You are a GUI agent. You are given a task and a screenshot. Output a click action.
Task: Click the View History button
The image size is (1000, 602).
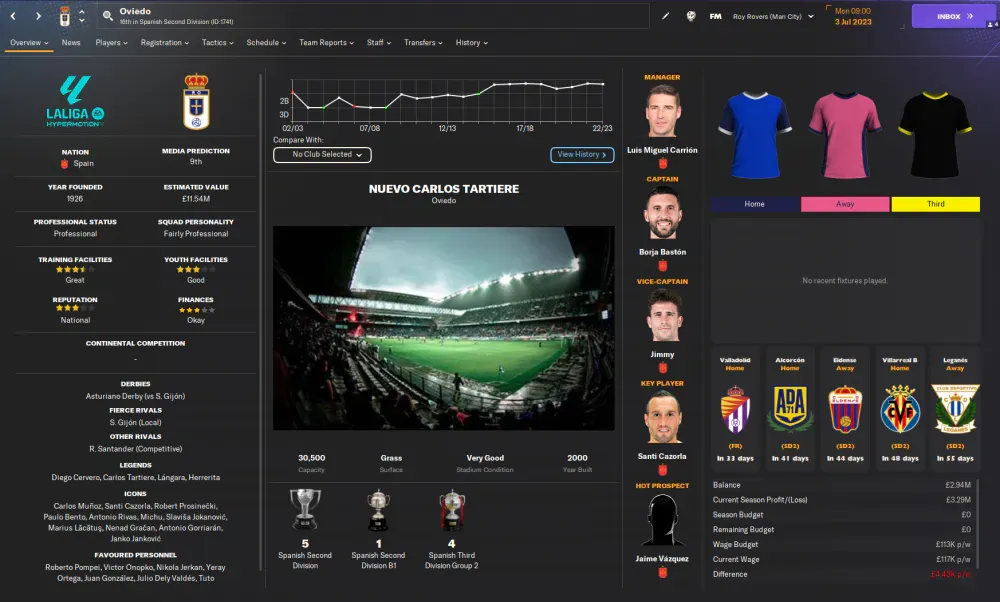click(582, 155)
